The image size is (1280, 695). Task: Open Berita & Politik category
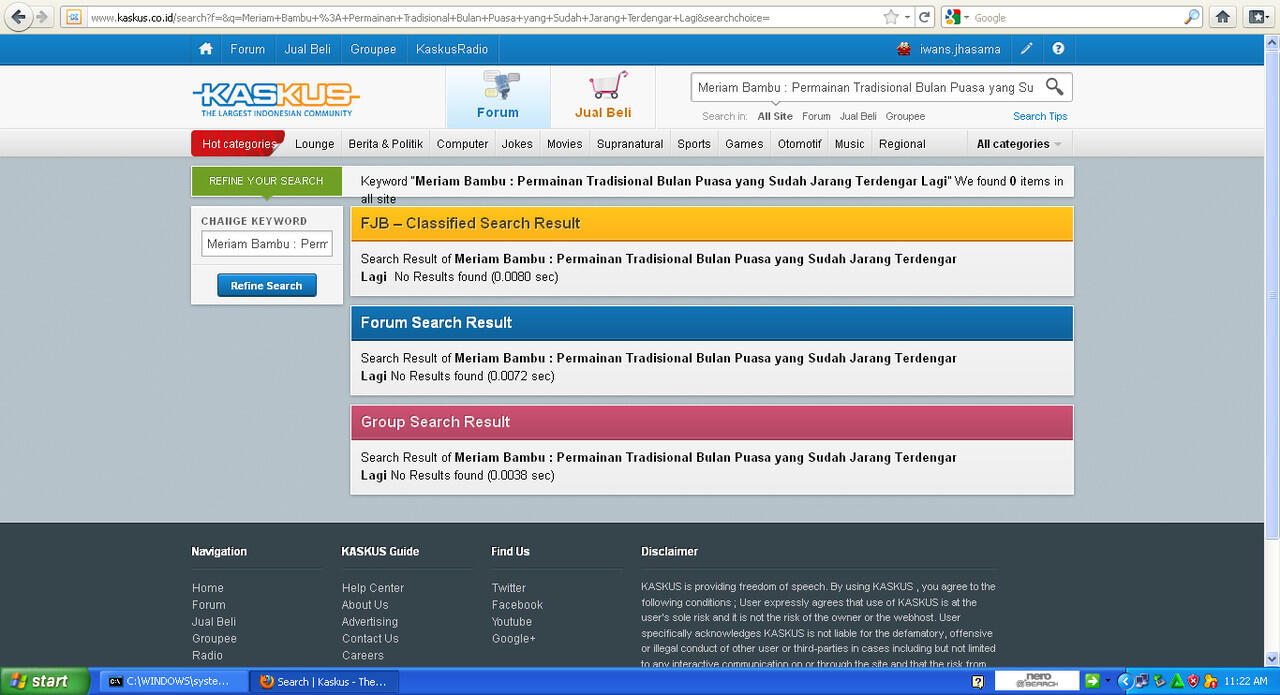pyautogui.click(x=386, y=144)
